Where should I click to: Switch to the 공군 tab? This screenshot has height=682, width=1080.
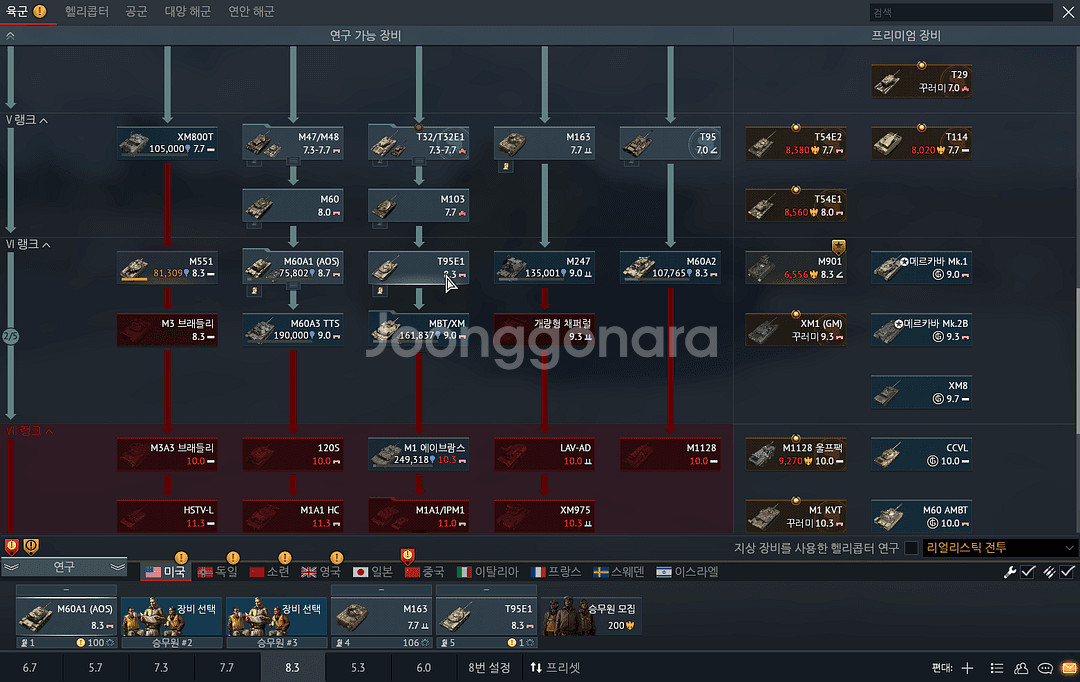click(136, 12)
